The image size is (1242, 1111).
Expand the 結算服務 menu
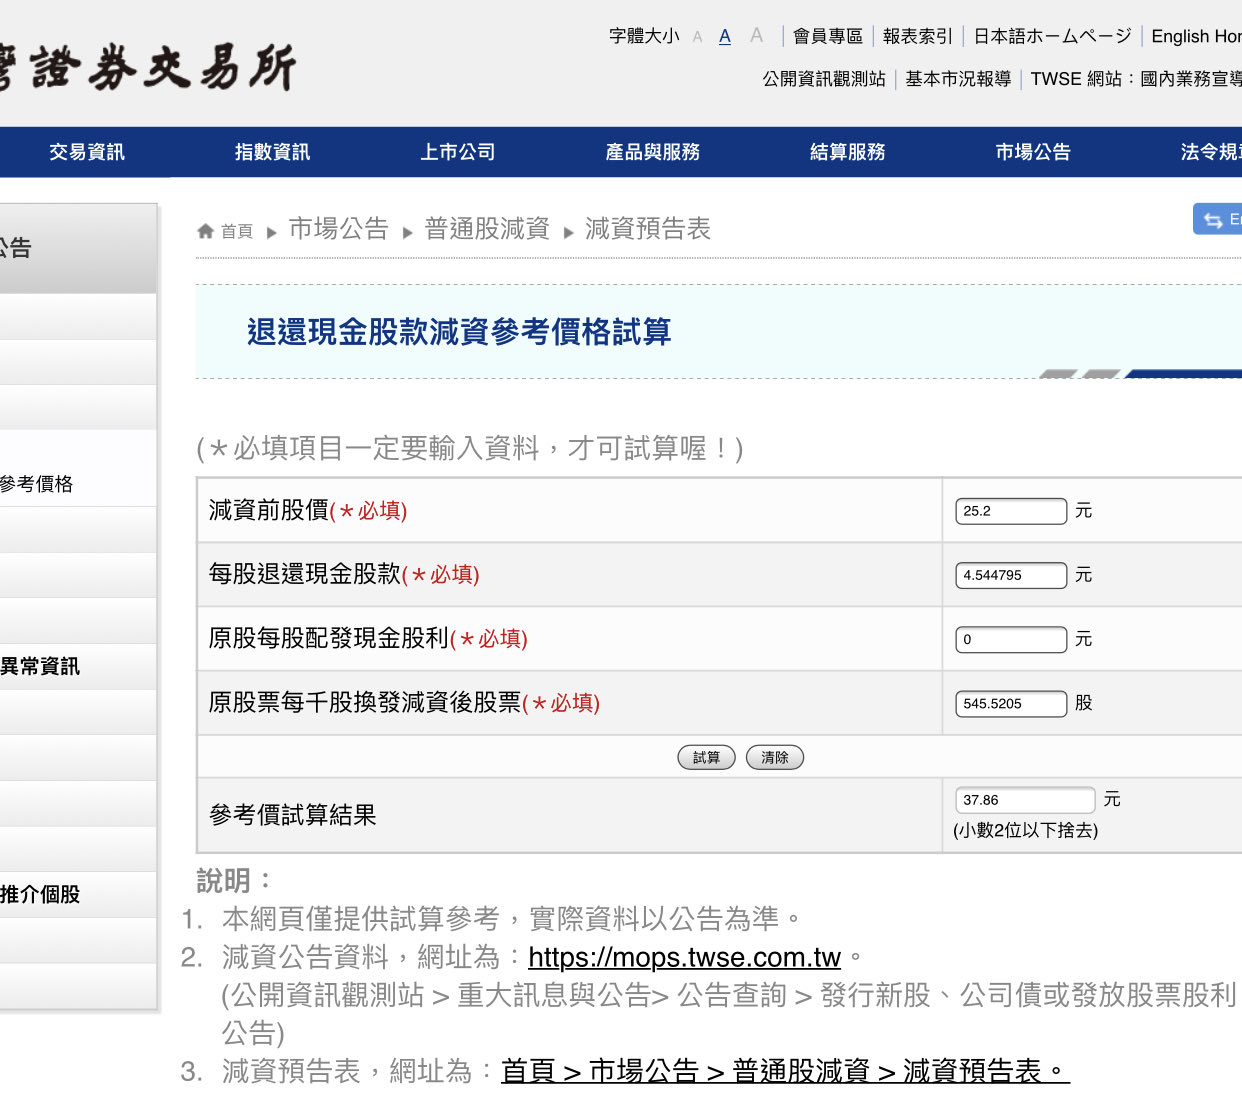(x=847, y=152)
